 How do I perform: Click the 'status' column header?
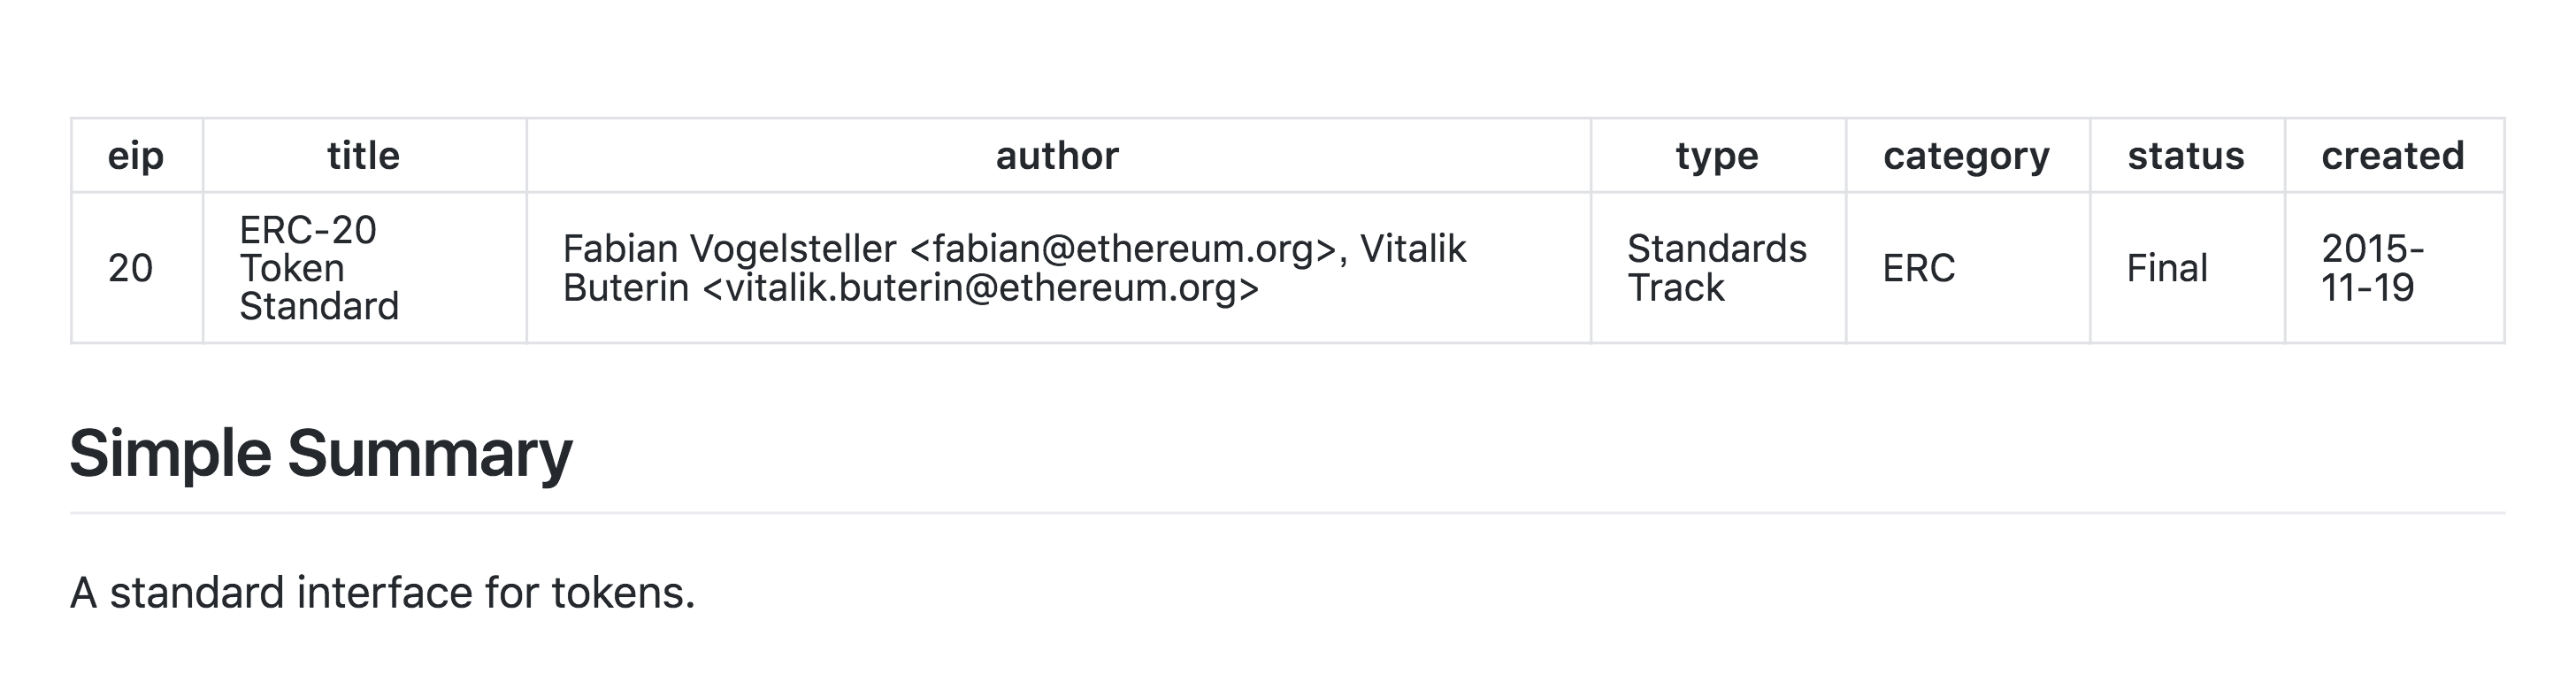[2185, 156]
